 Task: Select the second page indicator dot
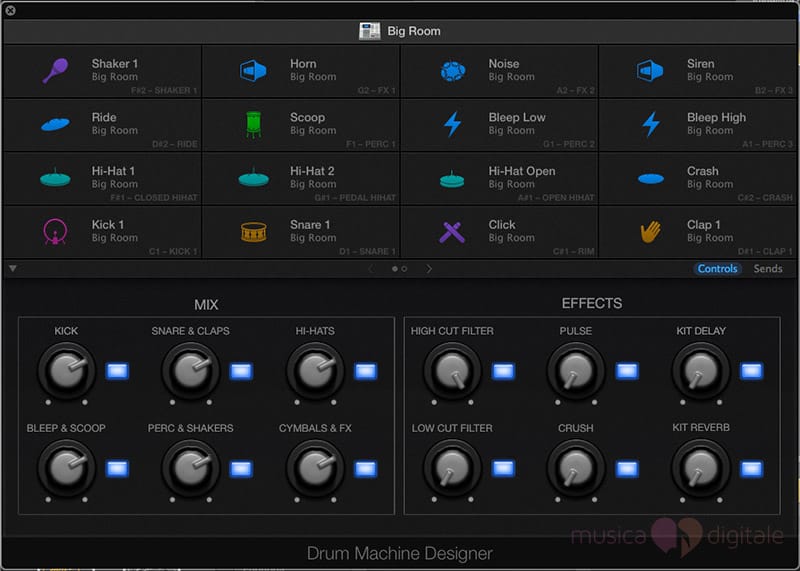(x=404, y=268)
